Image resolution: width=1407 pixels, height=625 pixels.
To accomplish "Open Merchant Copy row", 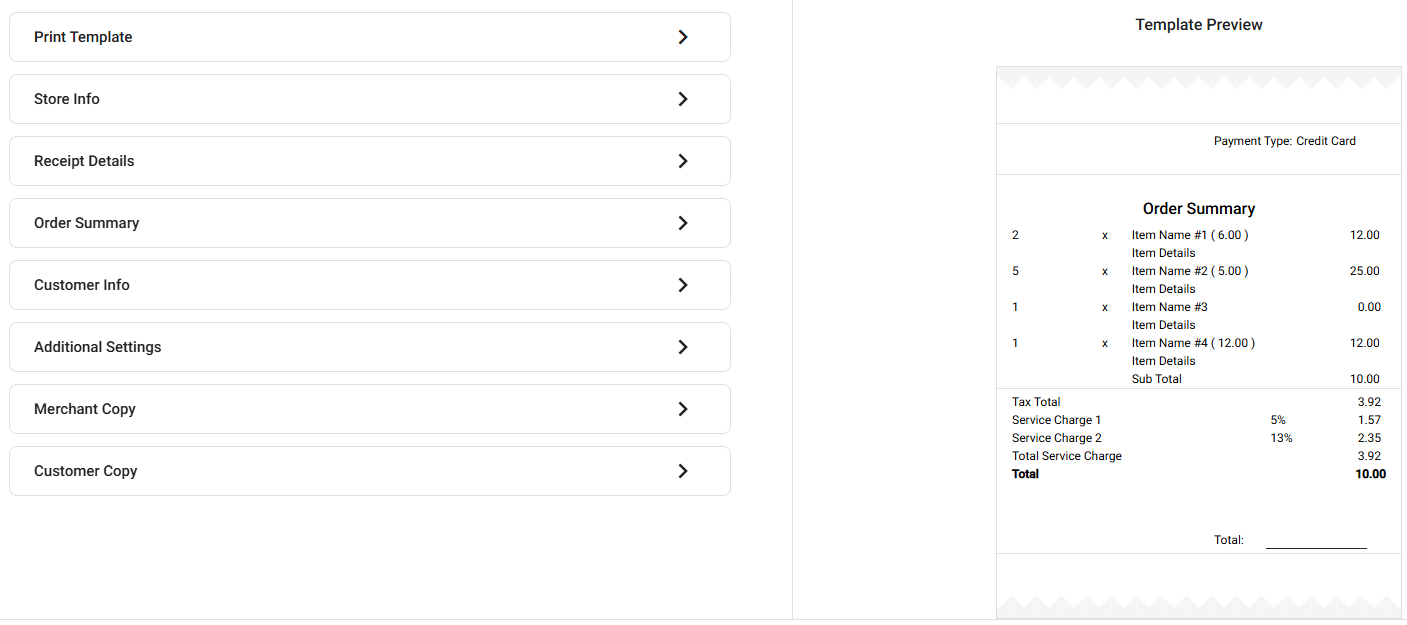I will pos(85,409).
